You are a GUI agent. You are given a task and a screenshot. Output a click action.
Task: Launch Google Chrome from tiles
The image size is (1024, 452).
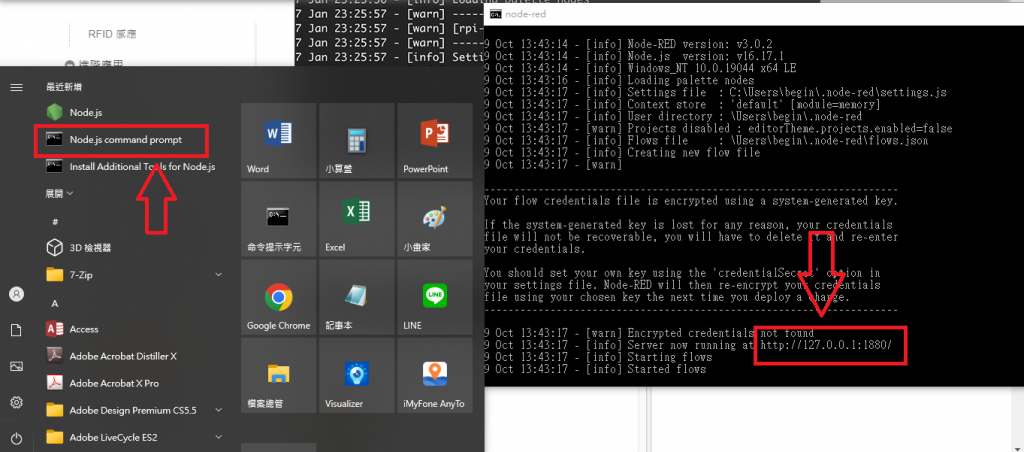pos(278,297)
